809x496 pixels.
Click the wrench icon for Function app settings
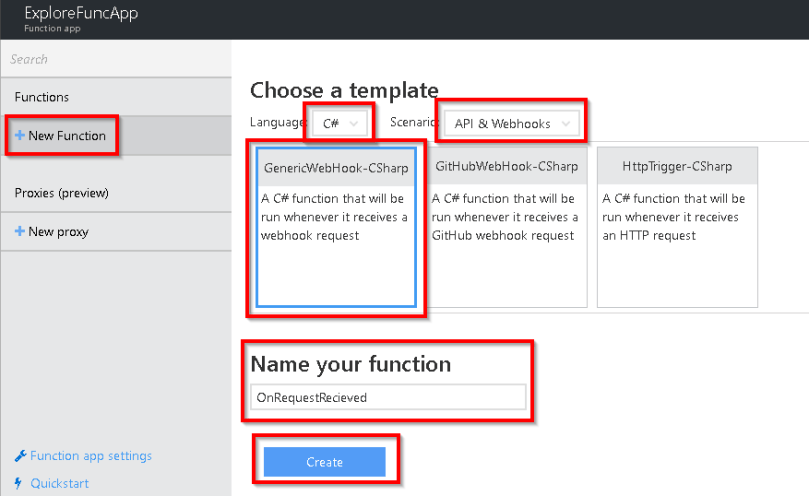pos(20,456)
